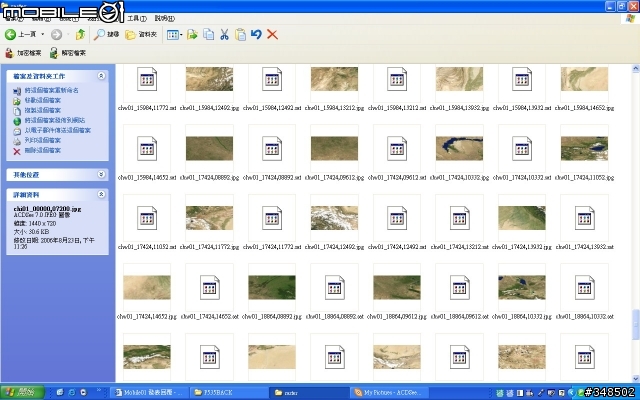Click 以電子郵件傳送這個檔案 email link
Image resolution: width=640 pixels, height=400 pixels.
(58, 131)
